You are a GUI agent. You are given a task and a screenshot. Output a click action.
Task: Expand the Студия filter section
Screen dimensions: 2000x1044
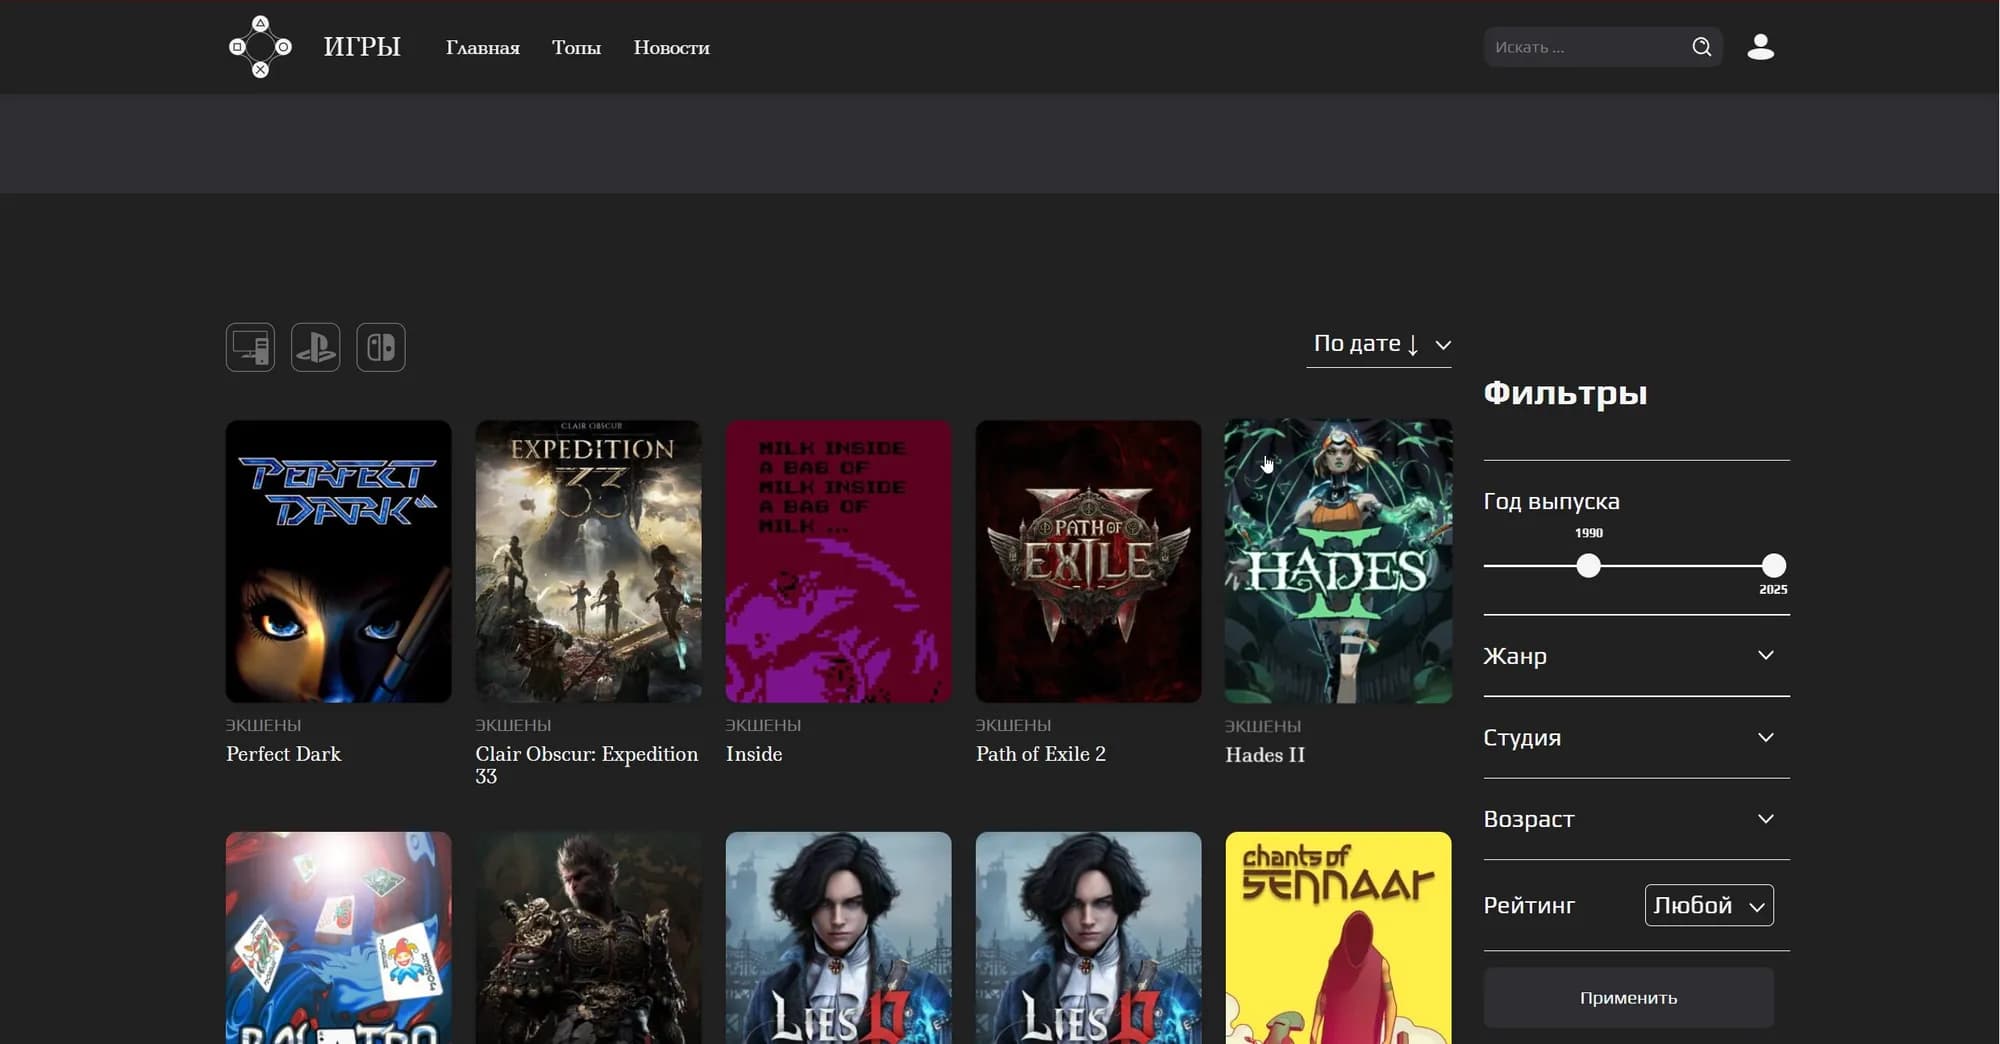(1637, 738)
